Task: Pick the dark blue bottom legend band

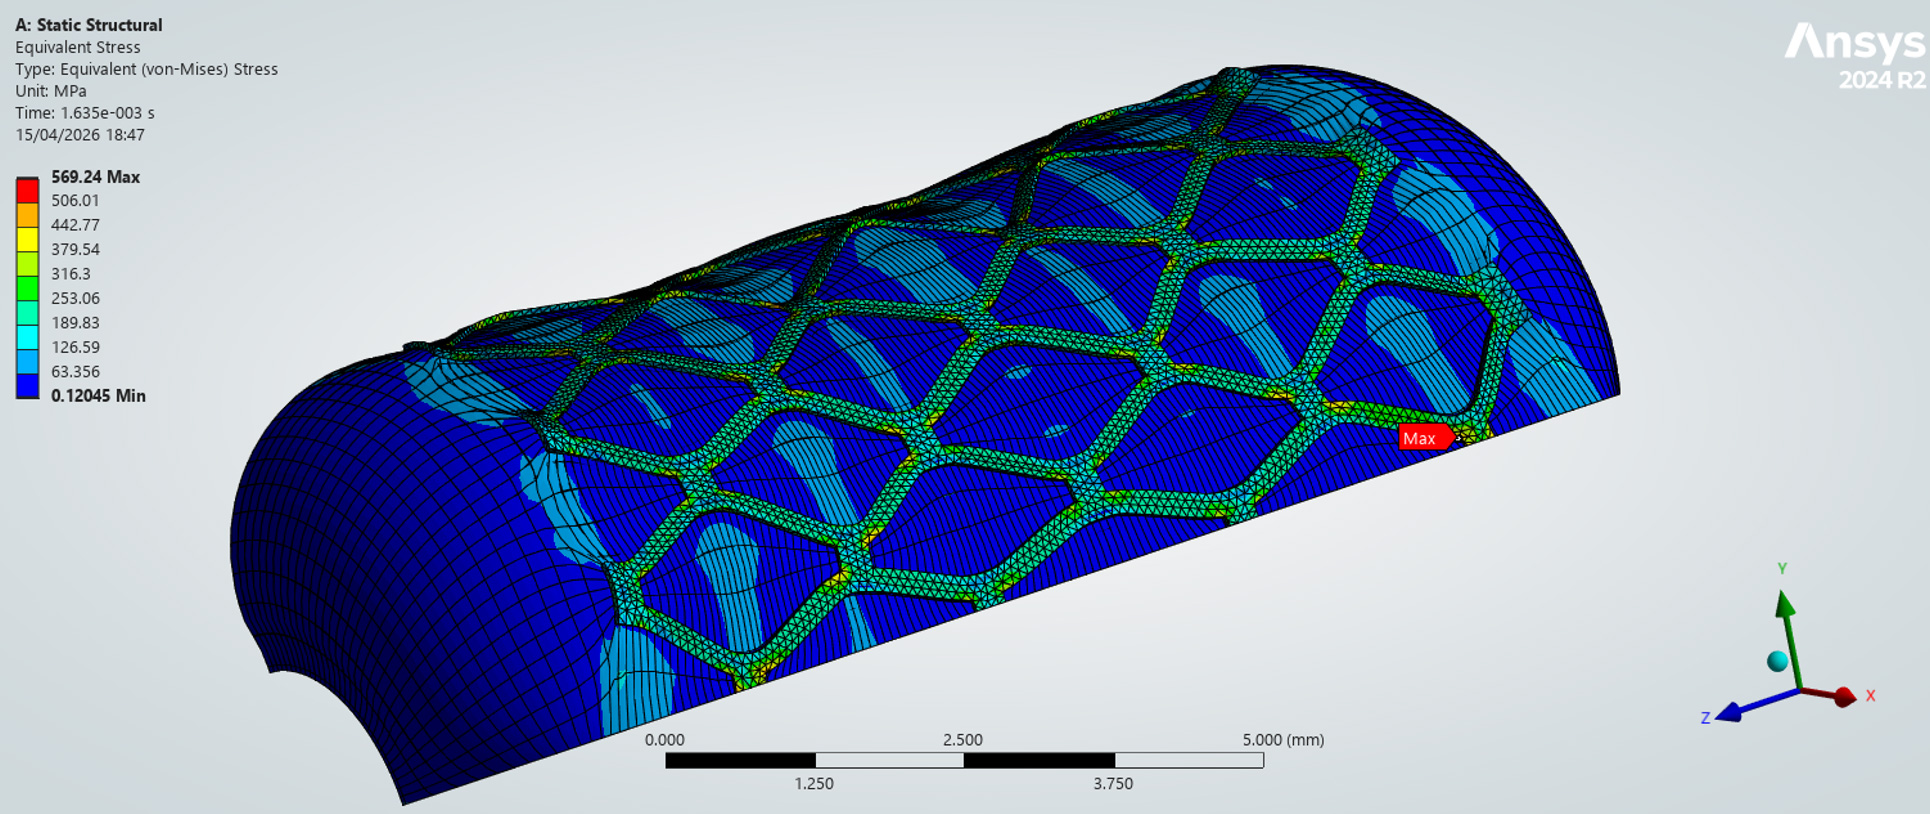Action: [27, 386]
